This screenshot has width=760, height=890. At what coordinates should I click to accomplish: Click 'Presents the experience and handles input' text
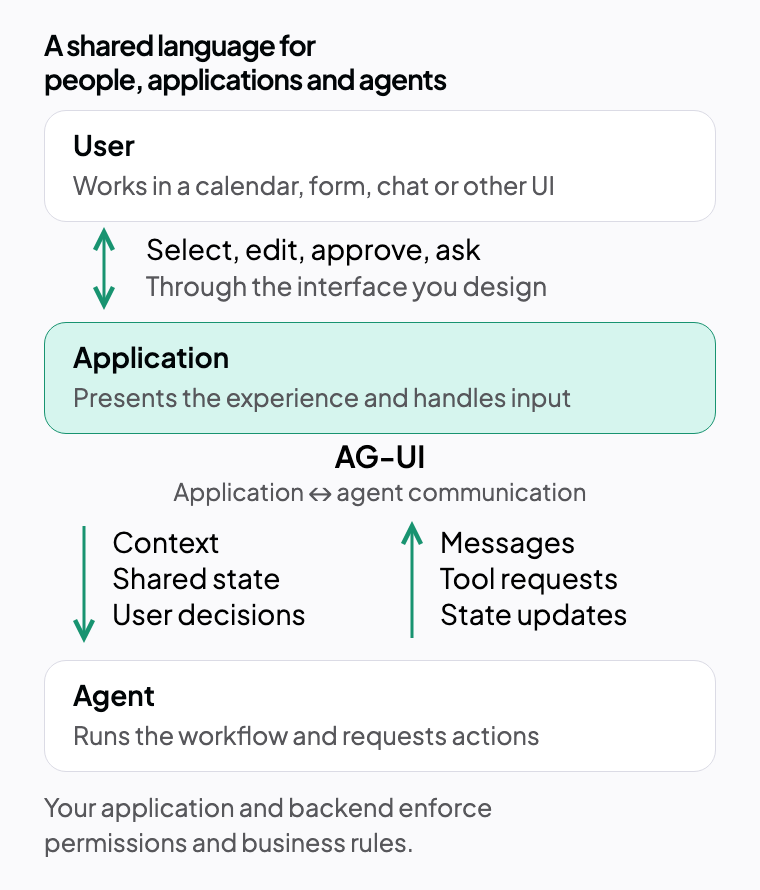[x=322, y=398]
